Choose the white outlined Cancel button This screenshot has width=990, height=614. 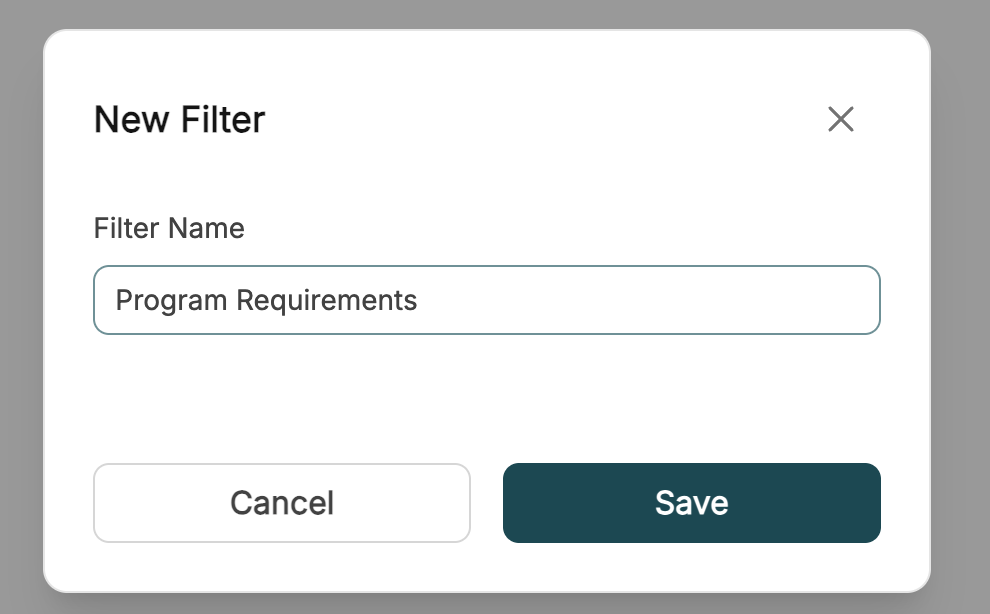pos(282,503)
